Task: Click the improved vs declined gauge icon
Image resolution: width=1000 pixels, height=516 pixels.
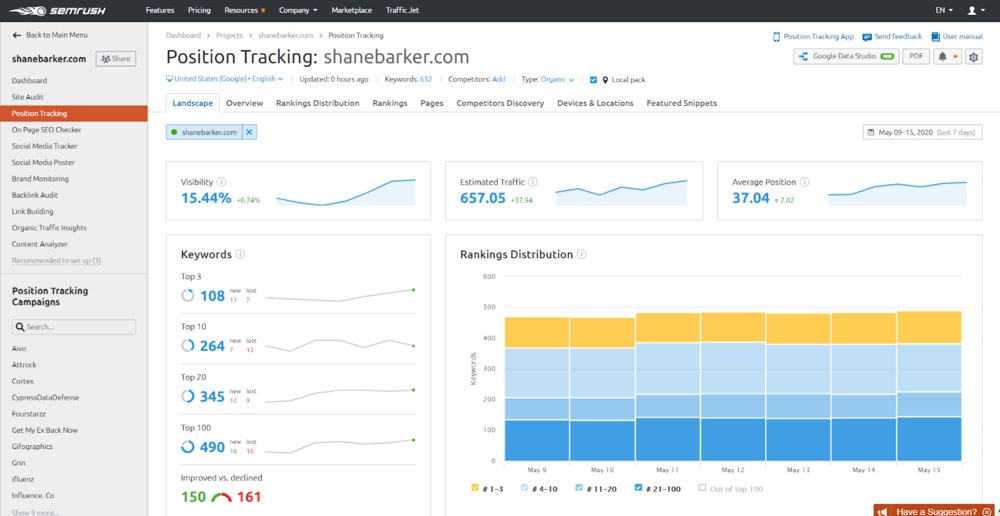Action: pos(221,497)
